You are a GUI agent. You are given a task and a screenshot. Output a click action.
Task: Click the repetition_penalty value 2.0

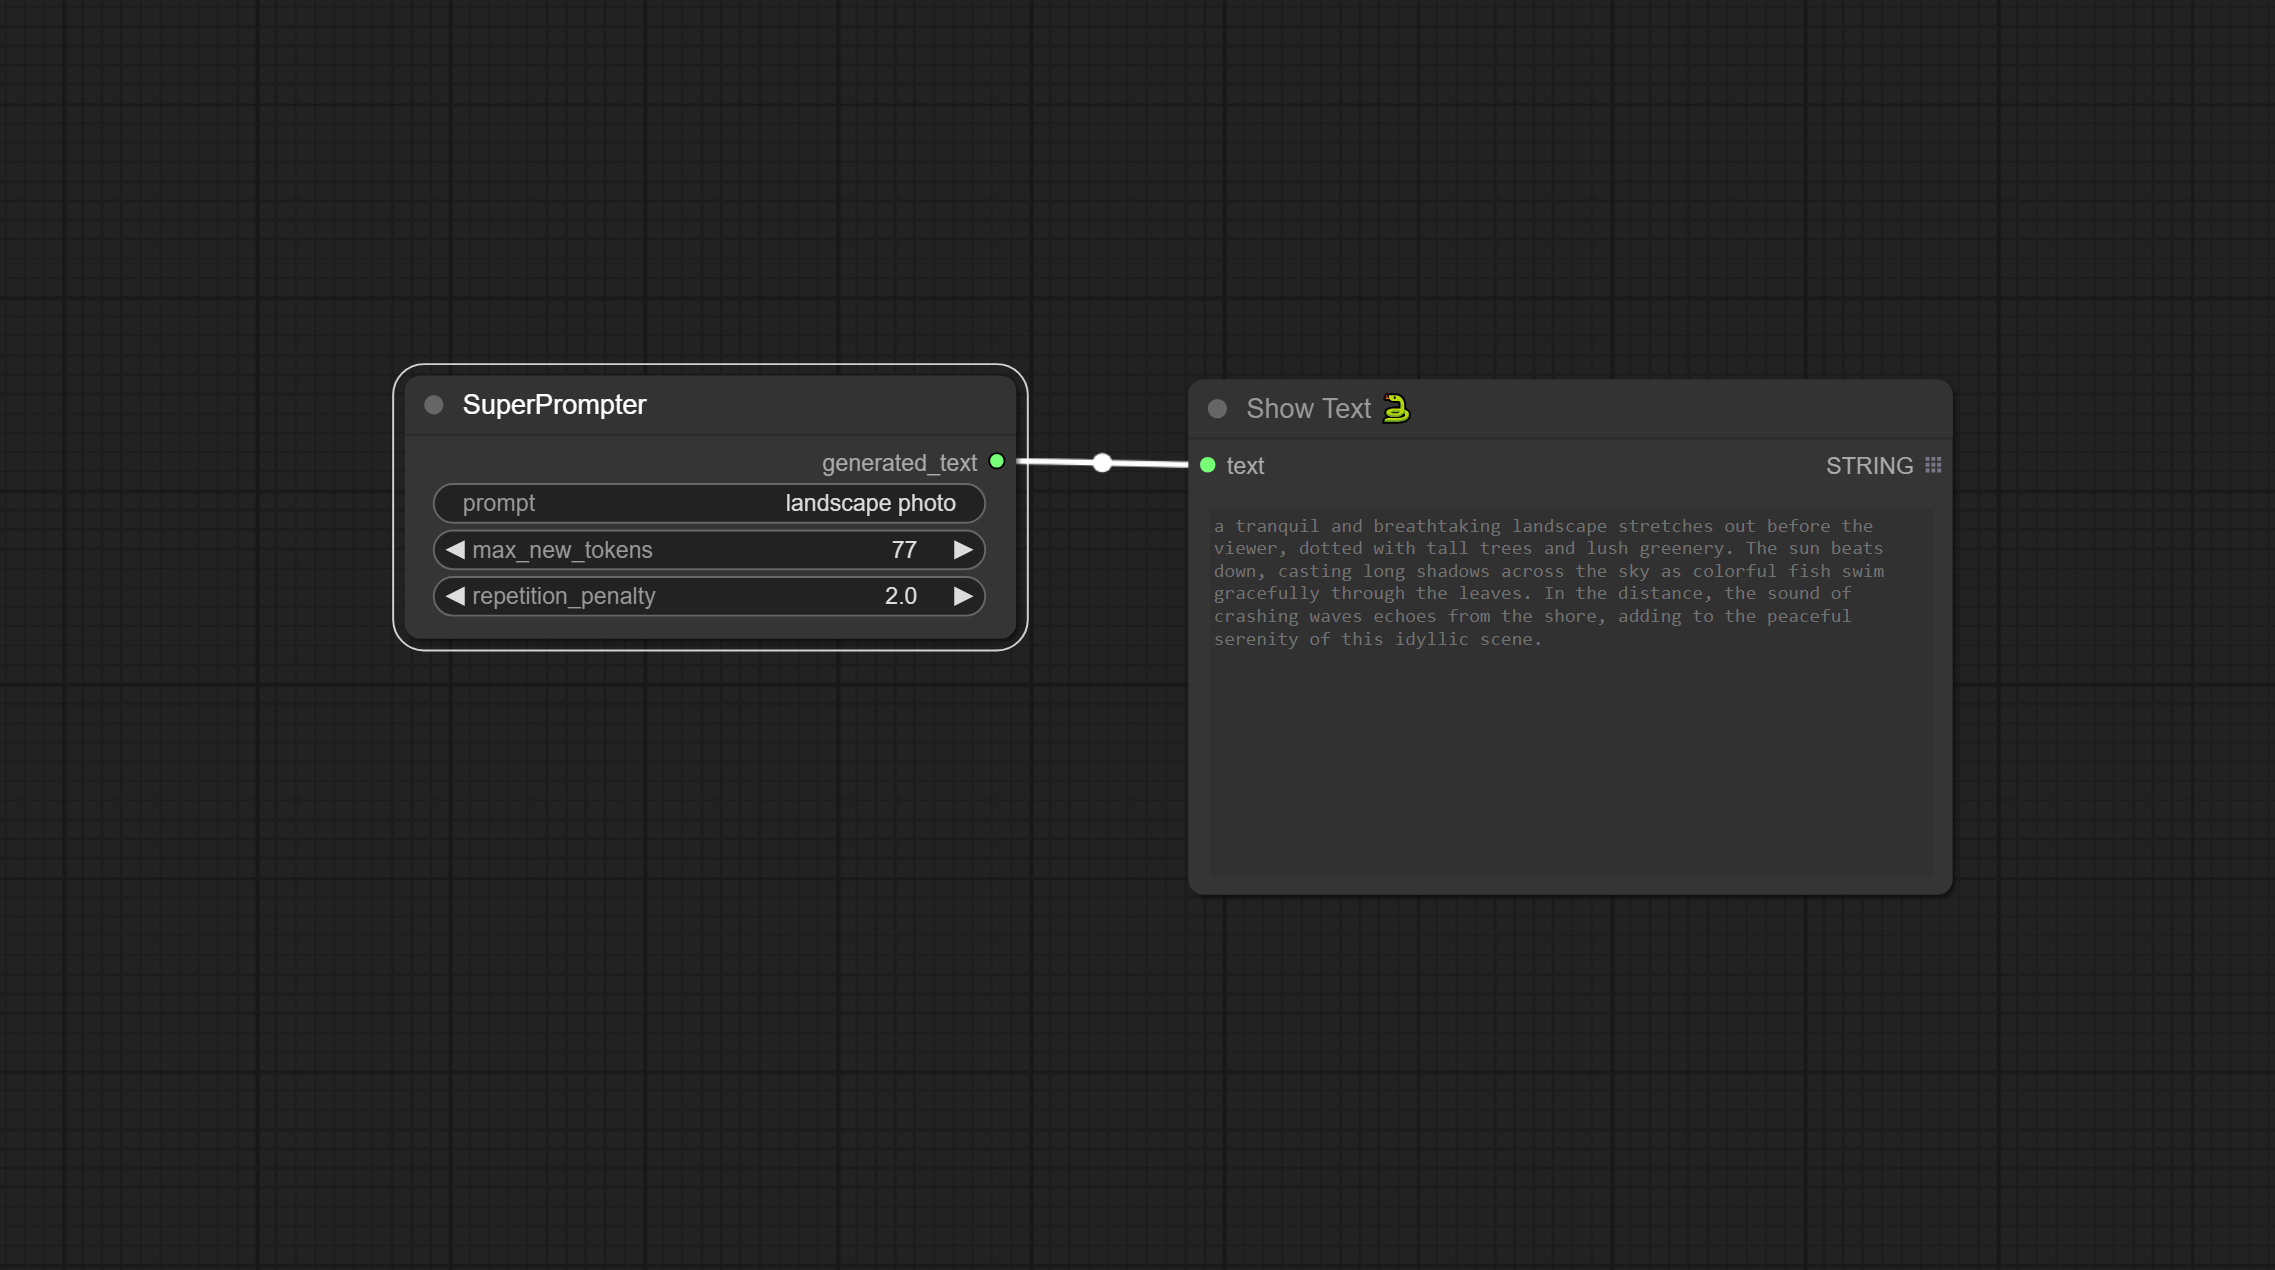[900, 596]
